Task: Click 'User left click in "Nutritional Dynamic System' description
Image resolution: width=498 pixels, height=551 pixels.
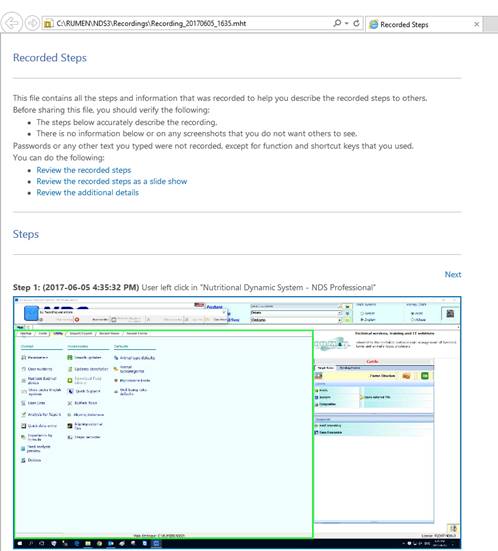Action: 258,287
